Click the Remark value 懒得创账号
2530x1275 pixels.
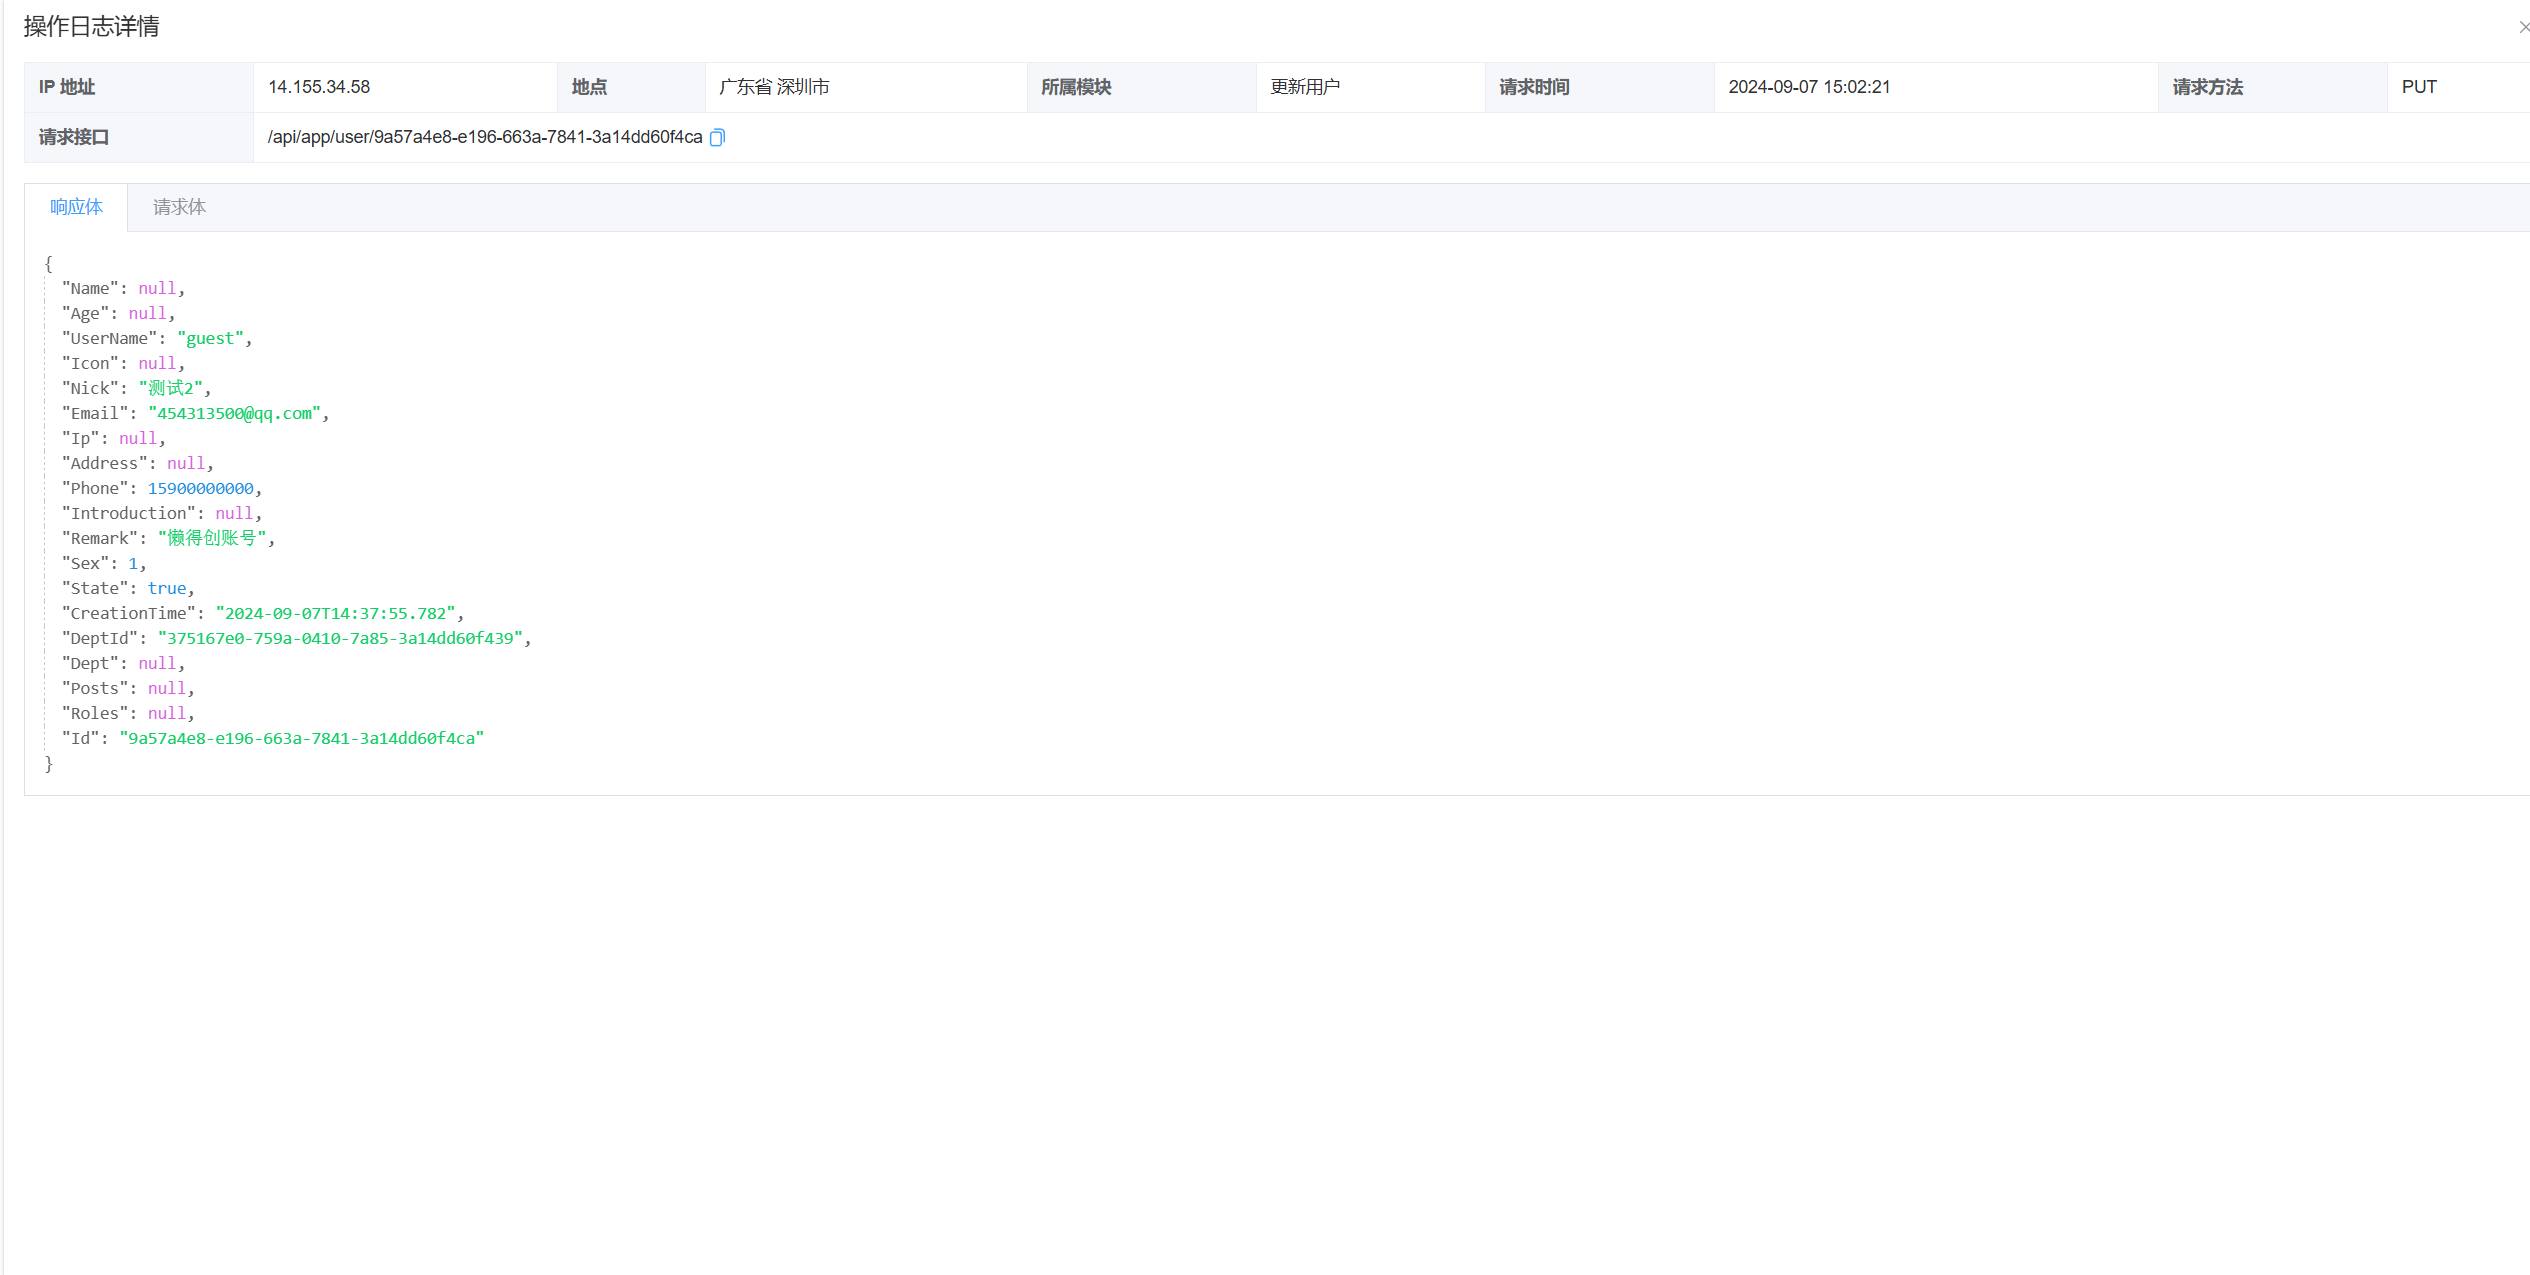212,538
